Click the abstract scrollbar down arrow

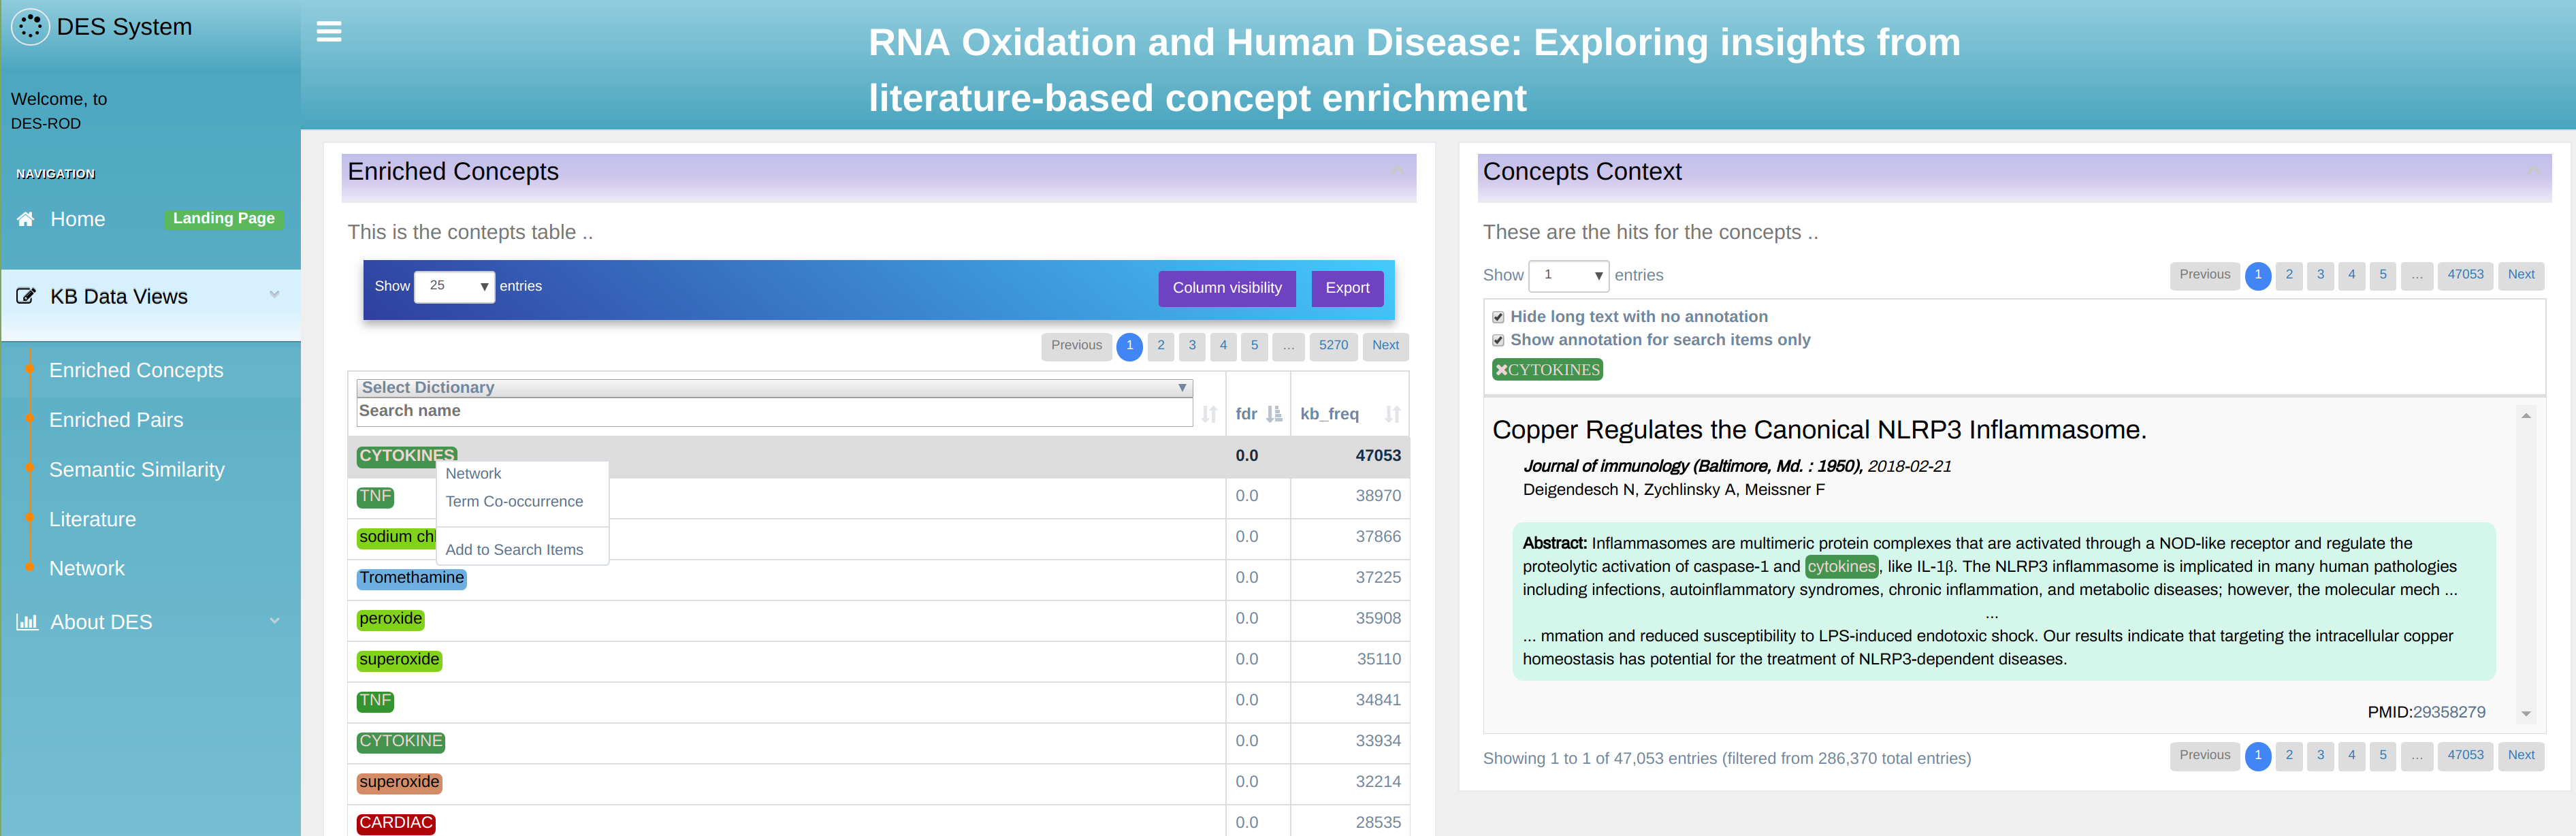[2526, 714]
